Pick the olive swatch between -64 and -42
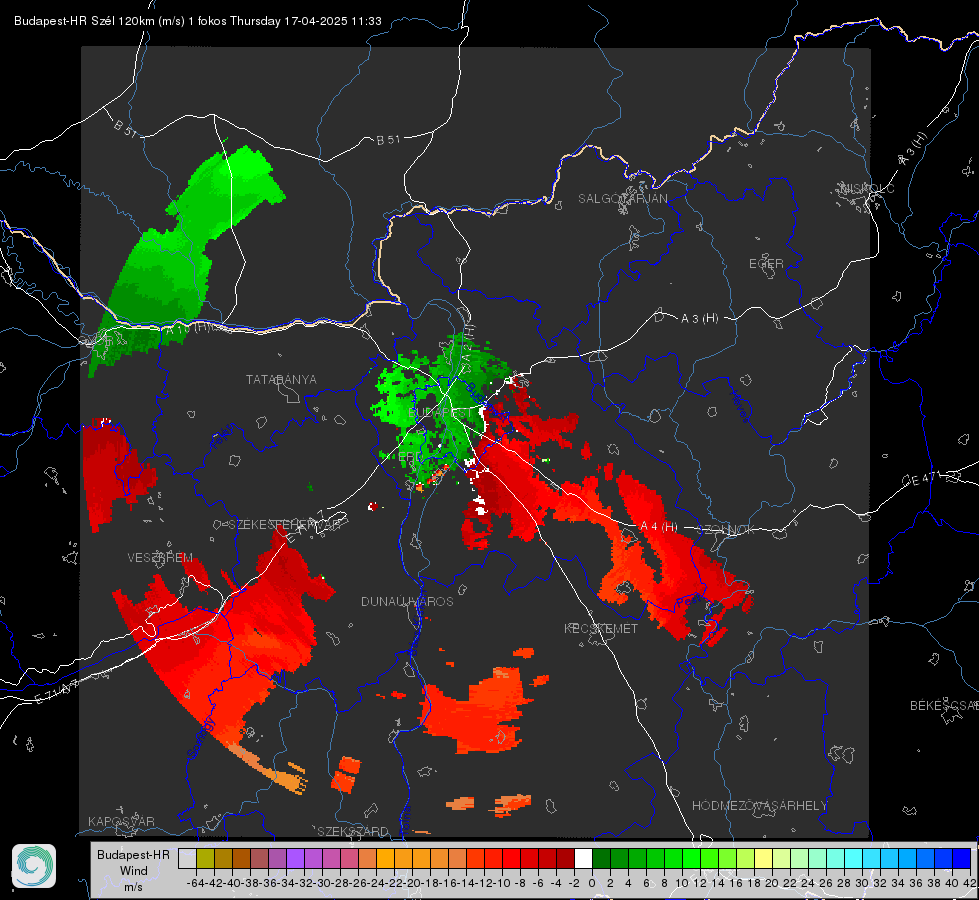The width and height of the screenshot is (979, 900). [205, 859]
